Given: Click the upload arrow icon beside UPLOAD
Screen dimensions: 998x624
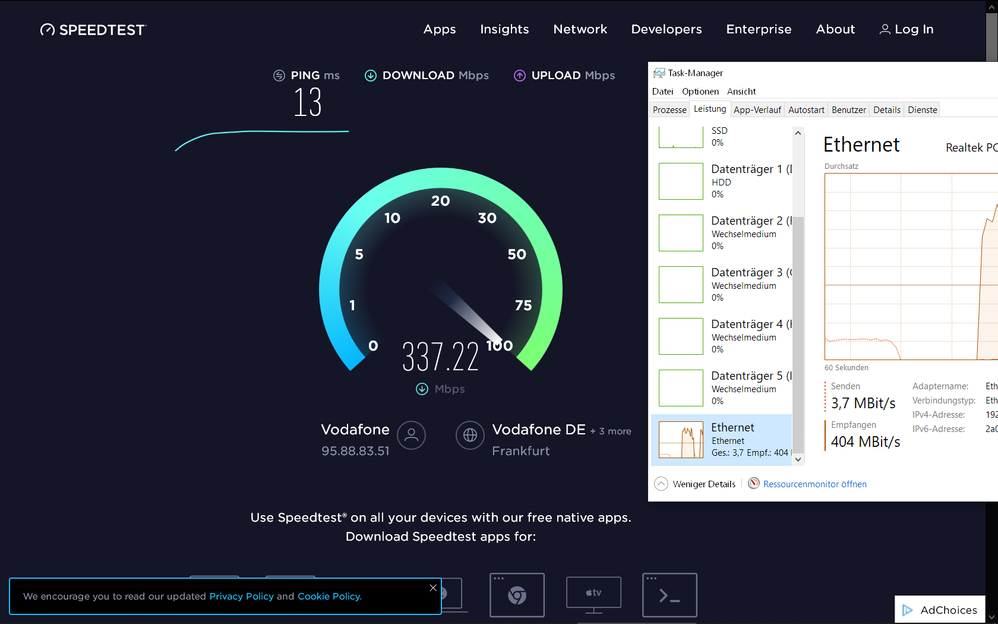Looking at the screenshot, I should click(519, 76).
